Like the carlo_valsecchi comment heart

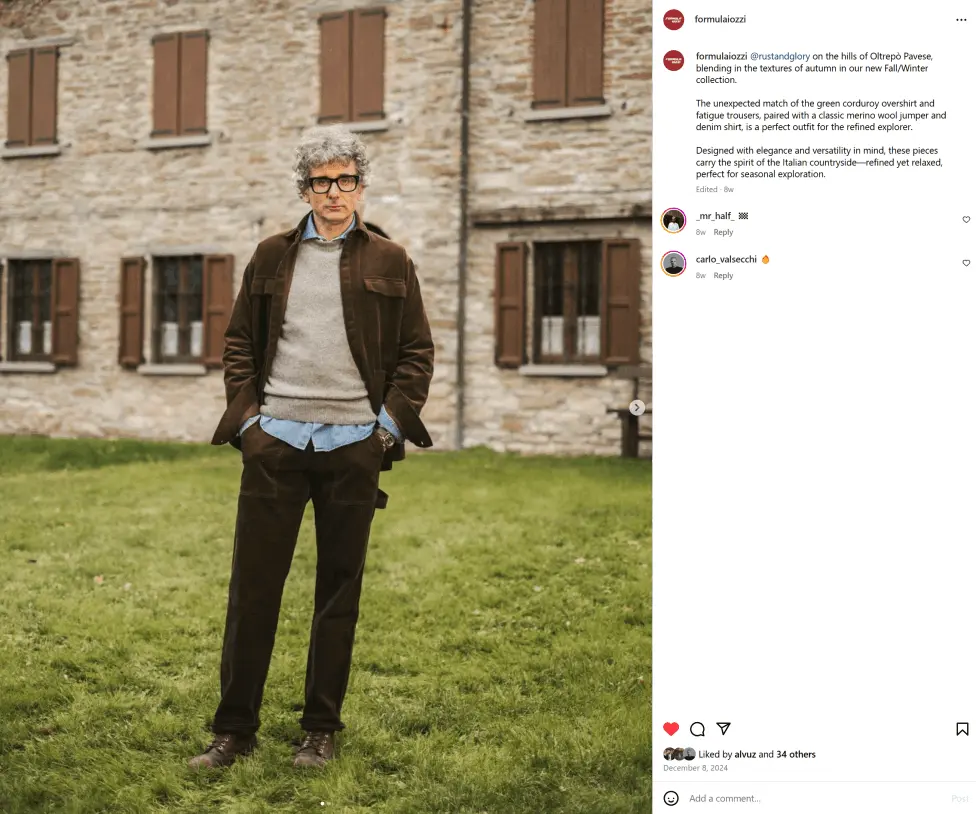(x=966, y=263)
